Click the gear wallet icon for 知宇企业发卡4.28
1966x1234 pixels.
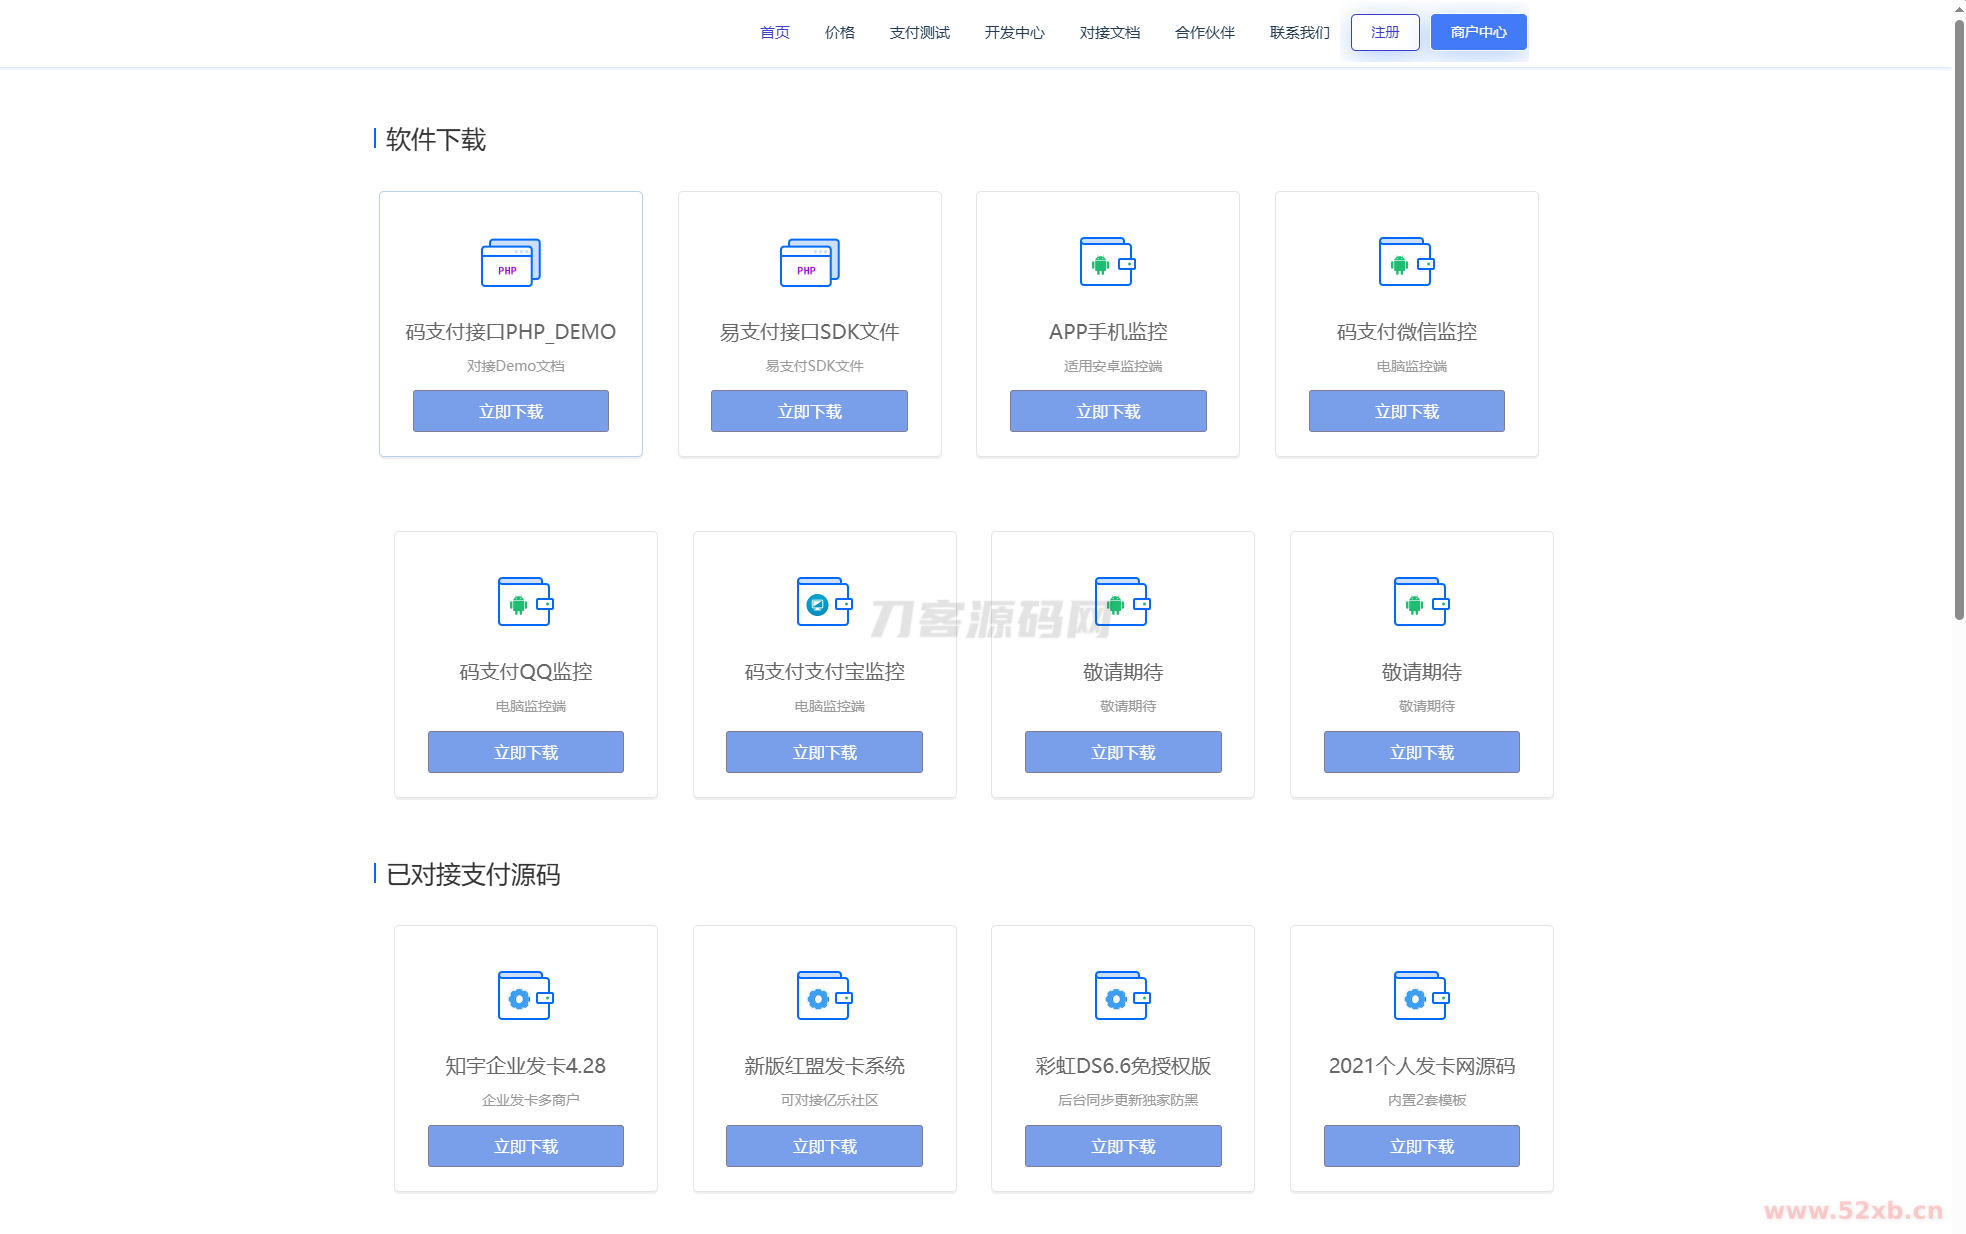pyautogui.click(x=525, y=996)
